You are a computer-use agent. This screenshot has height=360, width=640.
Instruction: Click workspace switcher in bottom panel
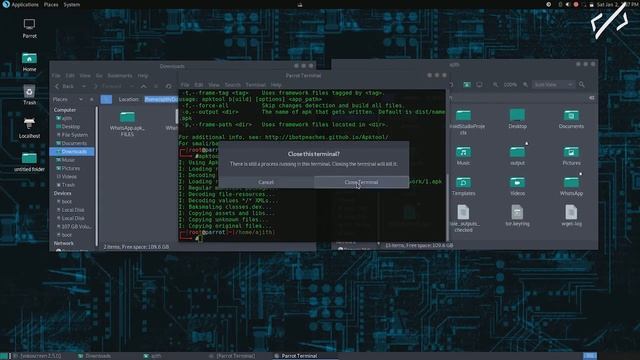click(x=590, y=356)
